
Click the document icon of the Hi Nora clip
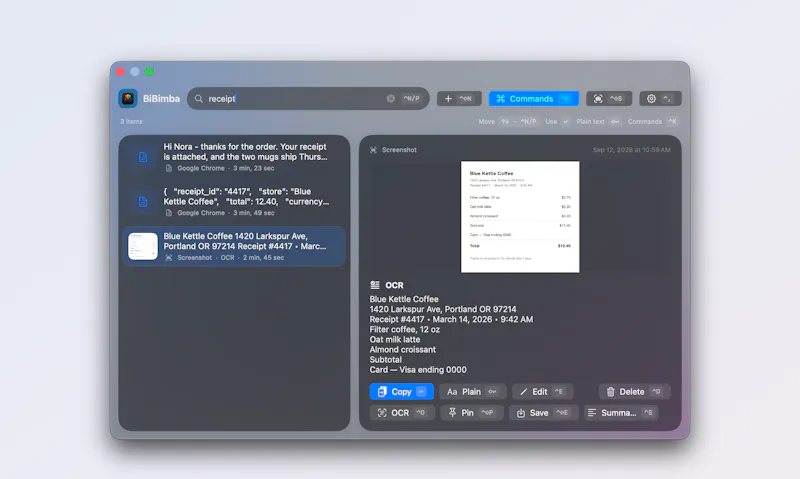coord(143,157)
